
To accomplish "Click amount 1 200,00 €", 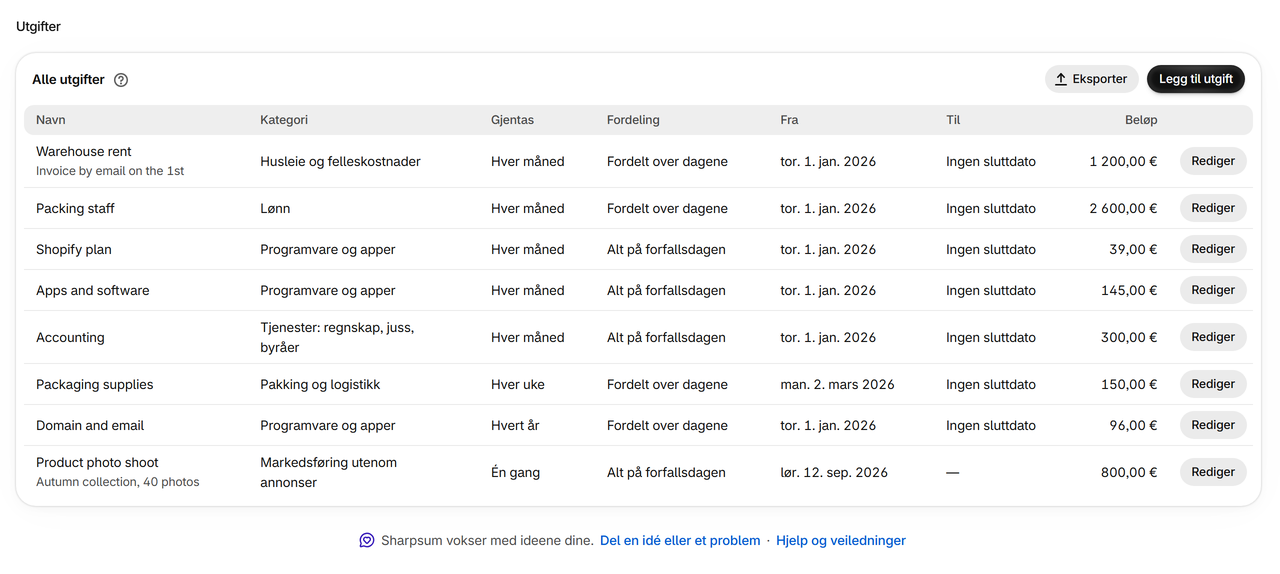I will coord(1124,161).
